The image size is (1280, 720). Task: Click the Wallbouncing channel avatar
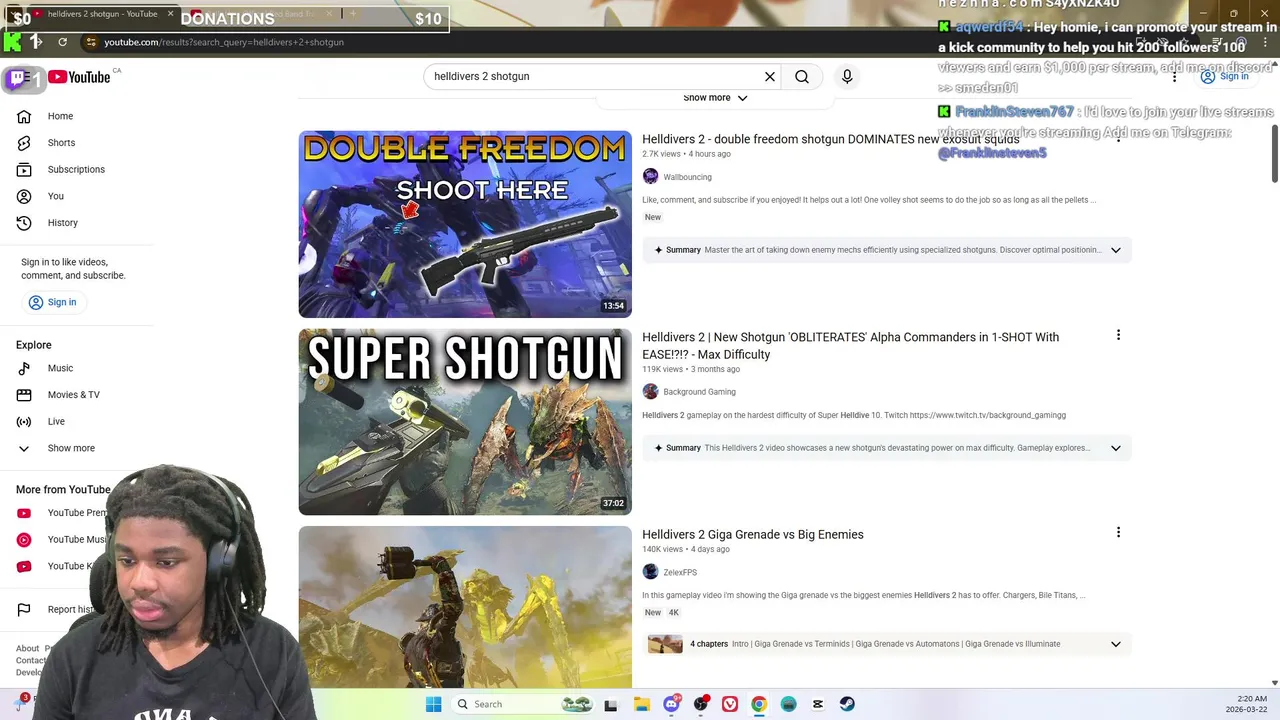(651, 177)
